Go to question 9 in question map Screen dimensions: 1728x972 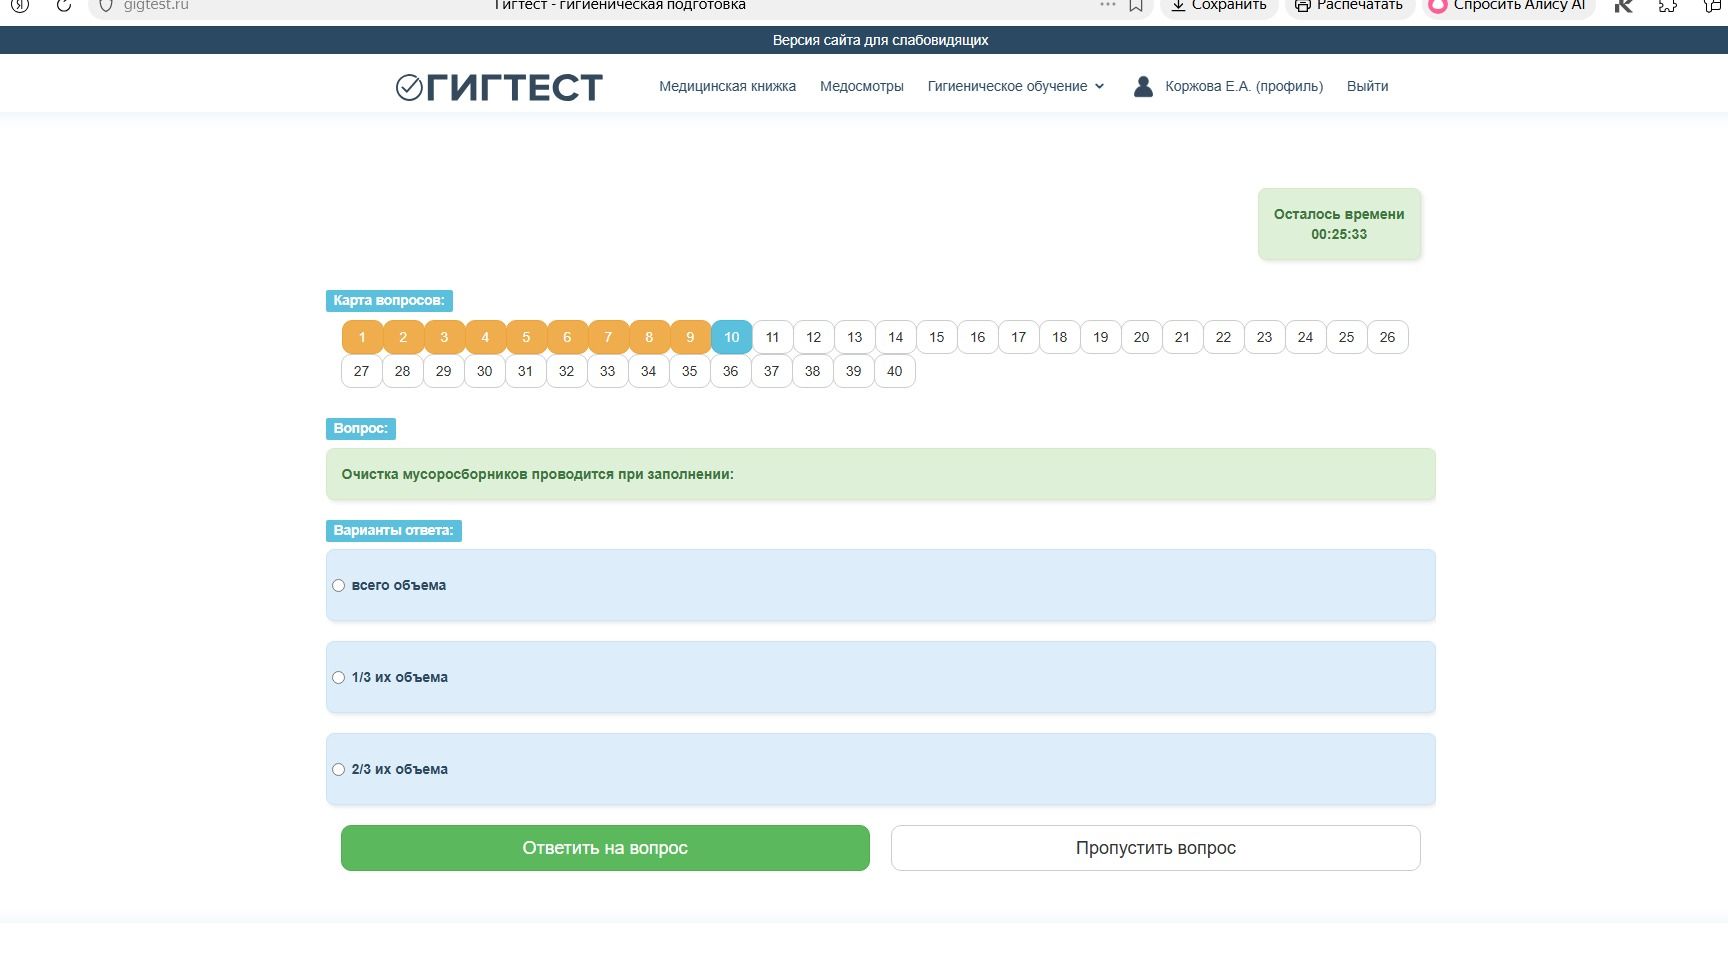tap(690, 337)
